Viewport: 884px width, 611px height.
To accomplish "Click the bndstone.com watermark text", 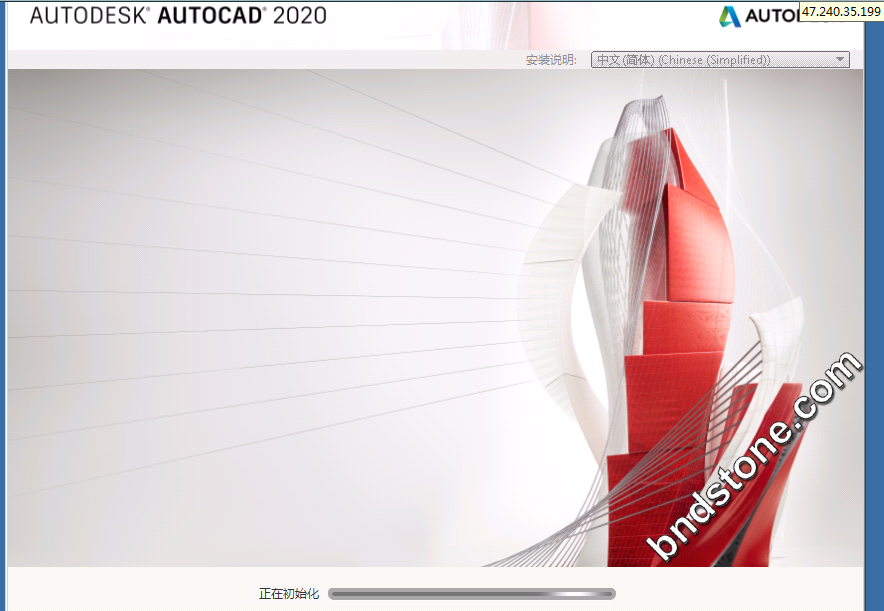I will [x=755, y=456].
